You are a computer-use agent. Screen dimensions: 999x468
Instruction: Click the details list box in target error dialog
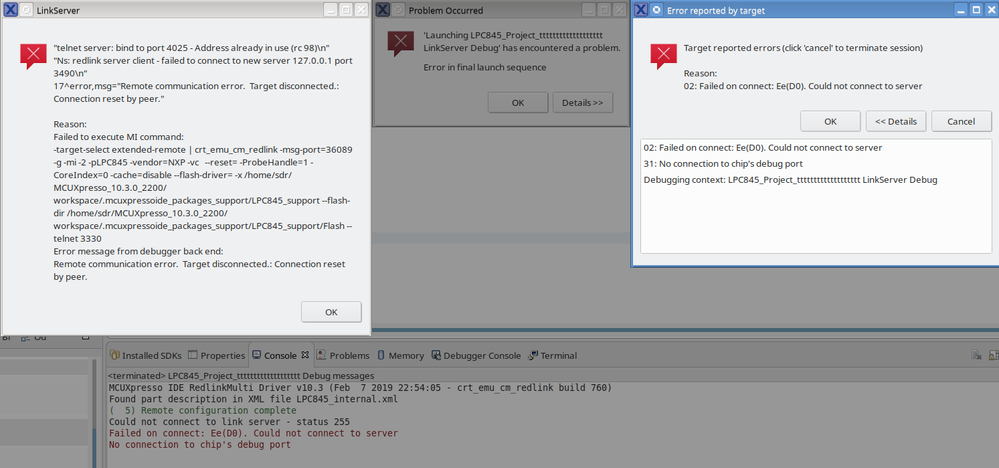click(816, 196)
